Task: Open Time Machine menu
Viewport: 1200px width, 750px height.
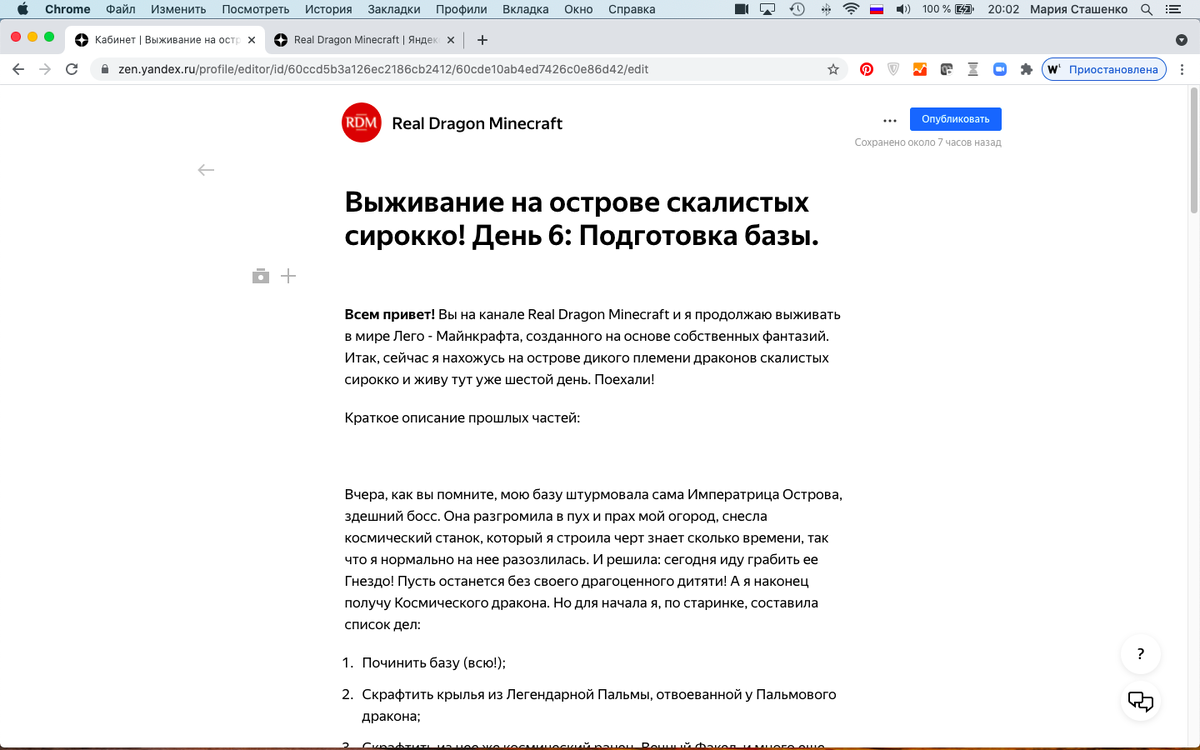Action: (x=797, y=9)
